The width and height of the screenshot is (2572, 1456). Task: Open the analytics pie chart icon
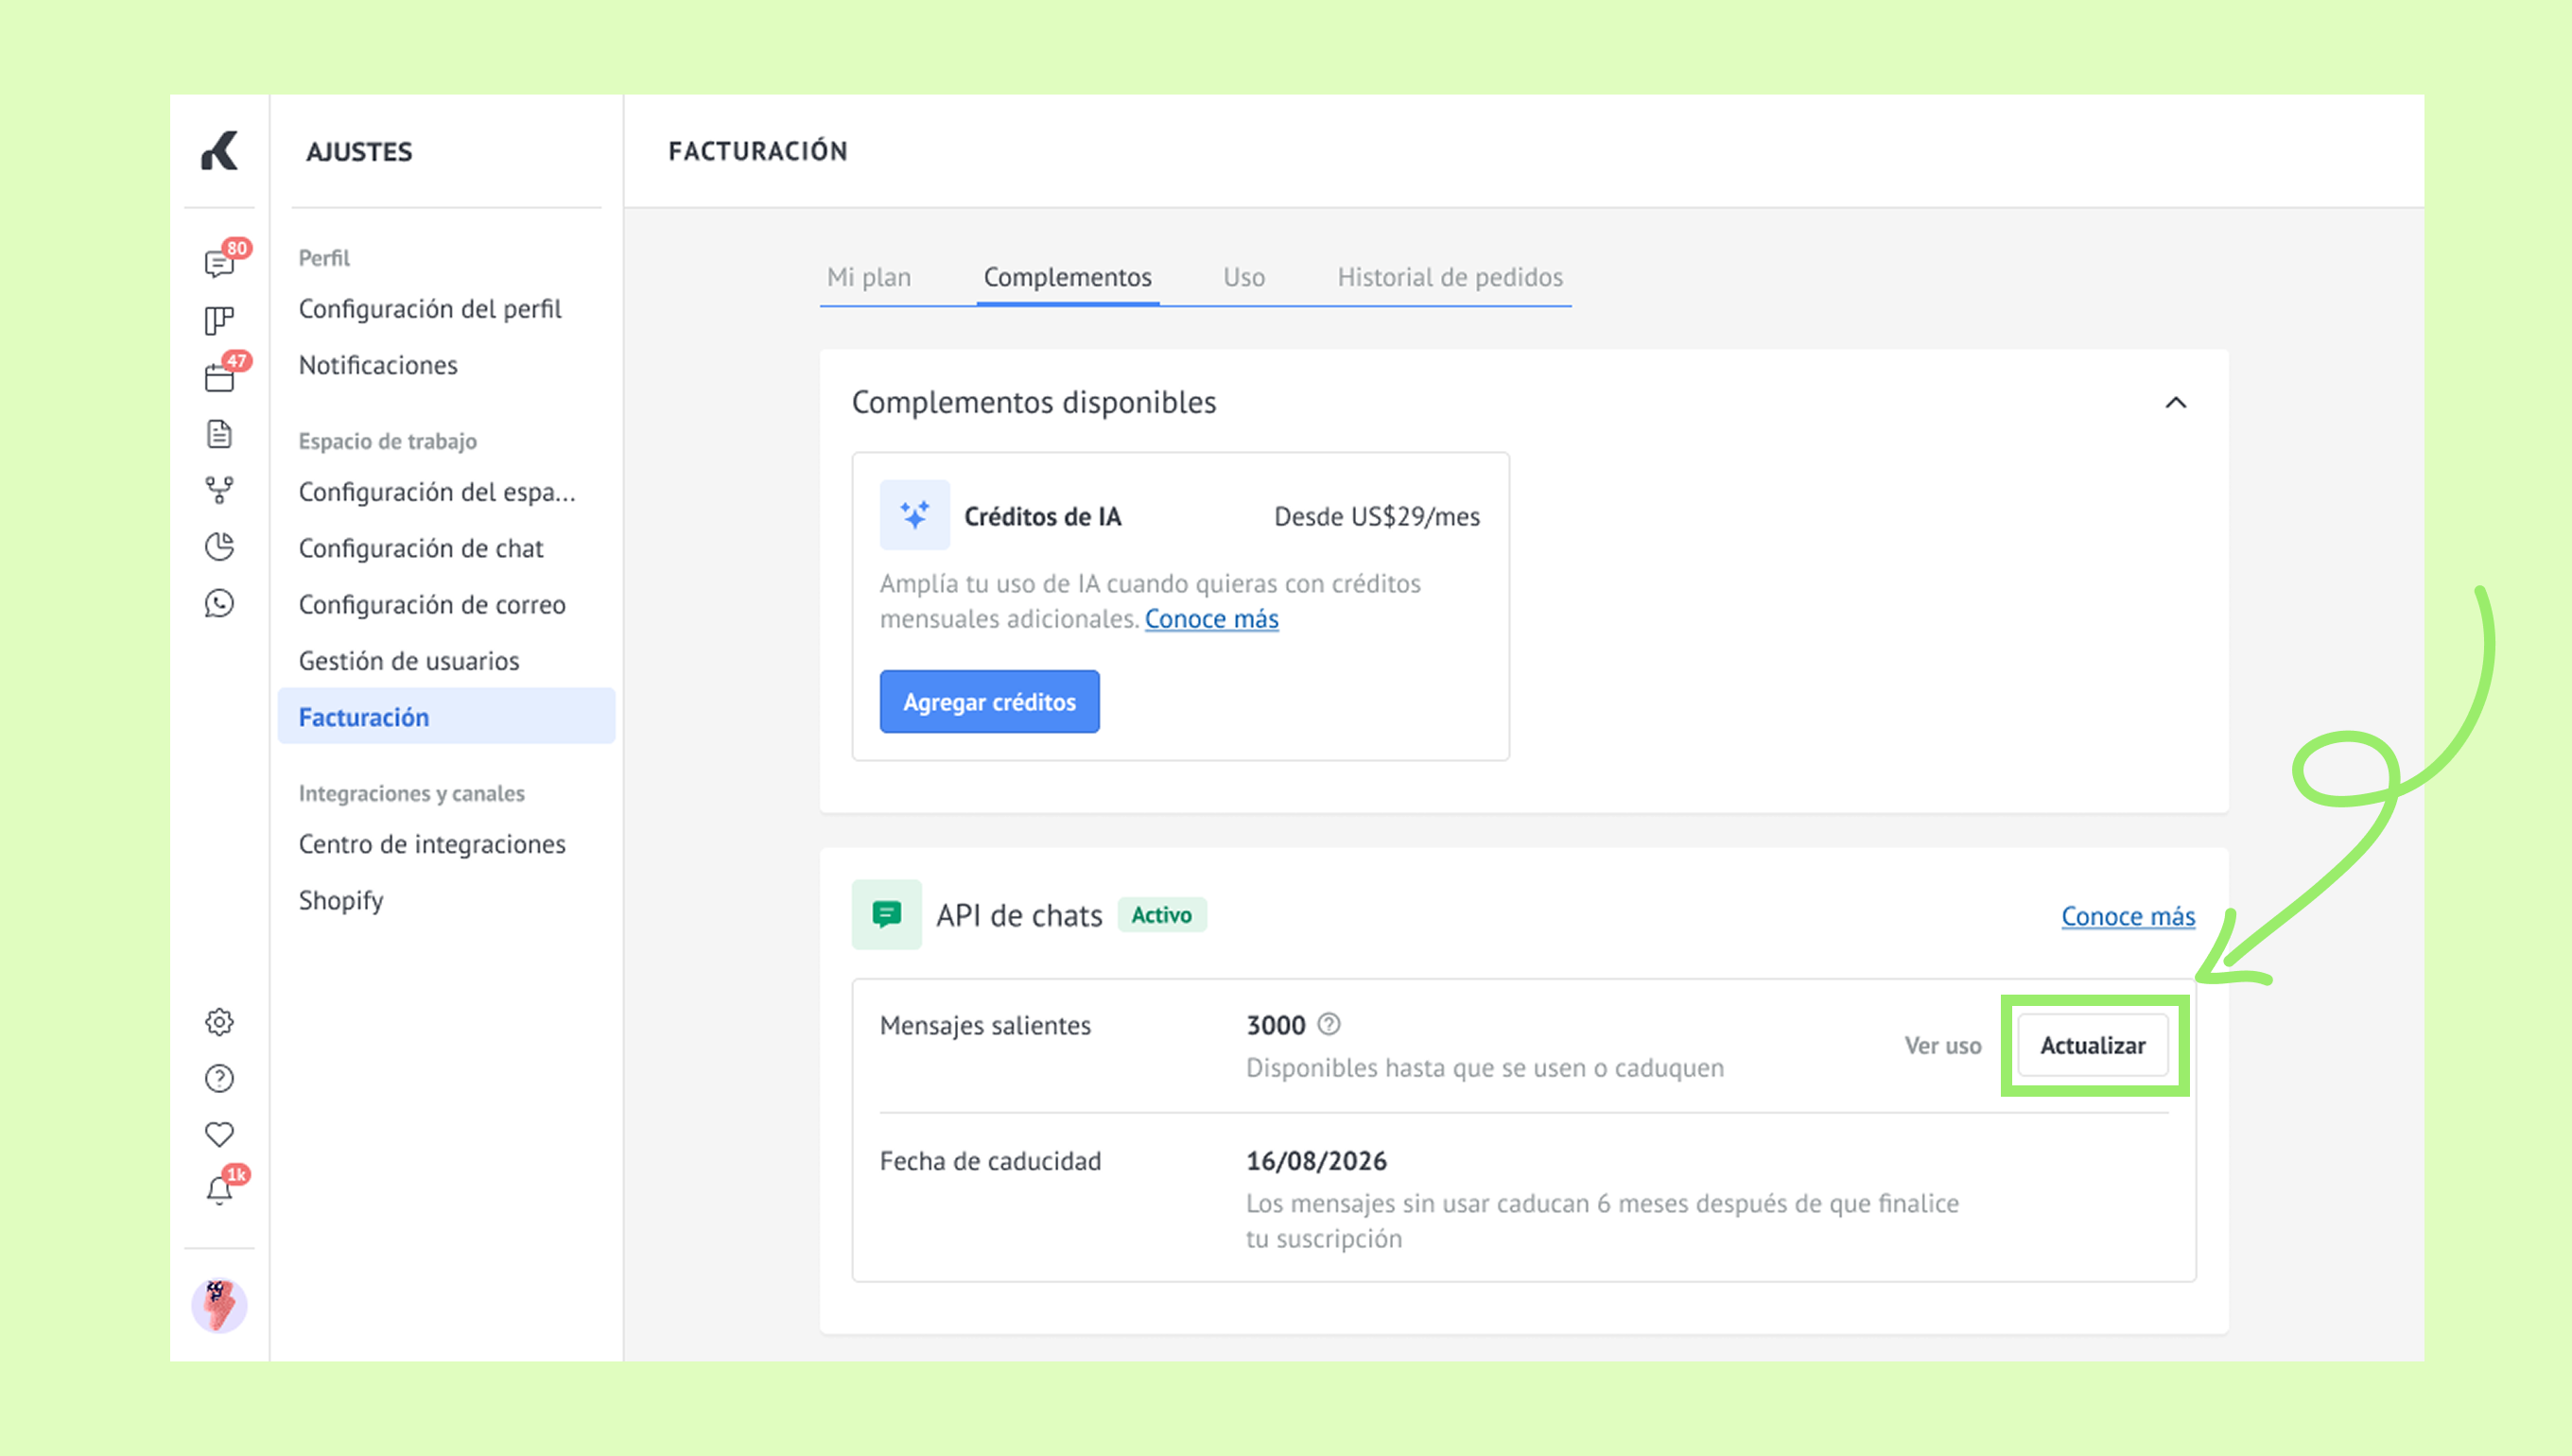point(220,547)
